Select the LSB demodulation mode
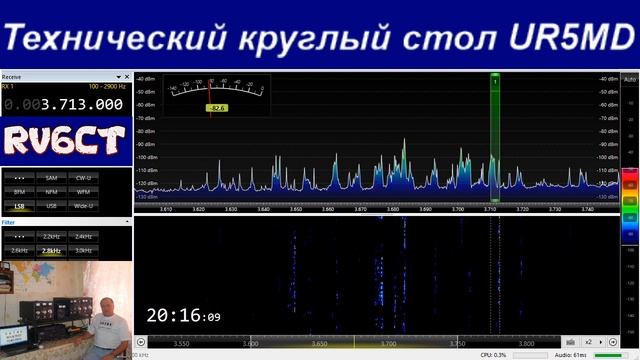This screenshot has width=640, height=360. 19,206
